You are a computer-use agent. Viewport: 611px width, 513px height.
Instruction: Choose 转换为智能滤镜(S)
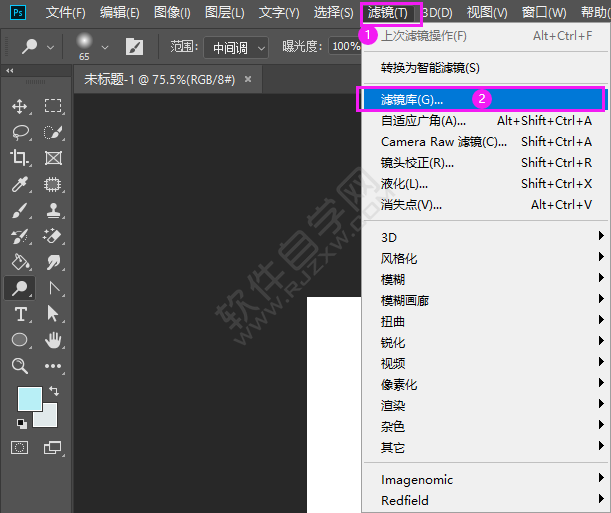click(x=486, y=68)
